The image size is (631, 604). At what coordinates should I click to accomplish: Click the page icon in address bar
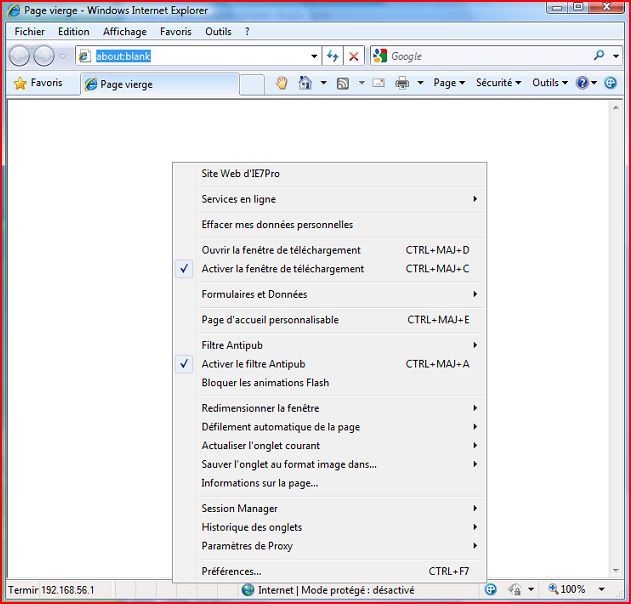[x=84, y=56]
